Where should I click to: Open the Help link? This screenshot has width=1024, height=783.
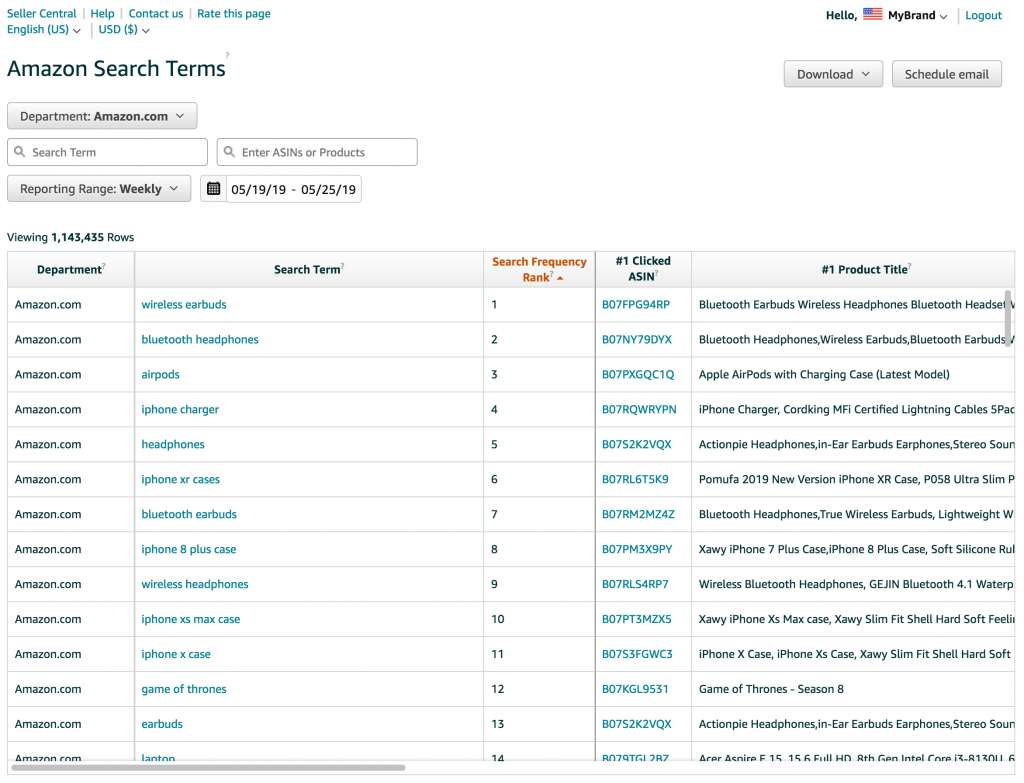coord(102,13)
